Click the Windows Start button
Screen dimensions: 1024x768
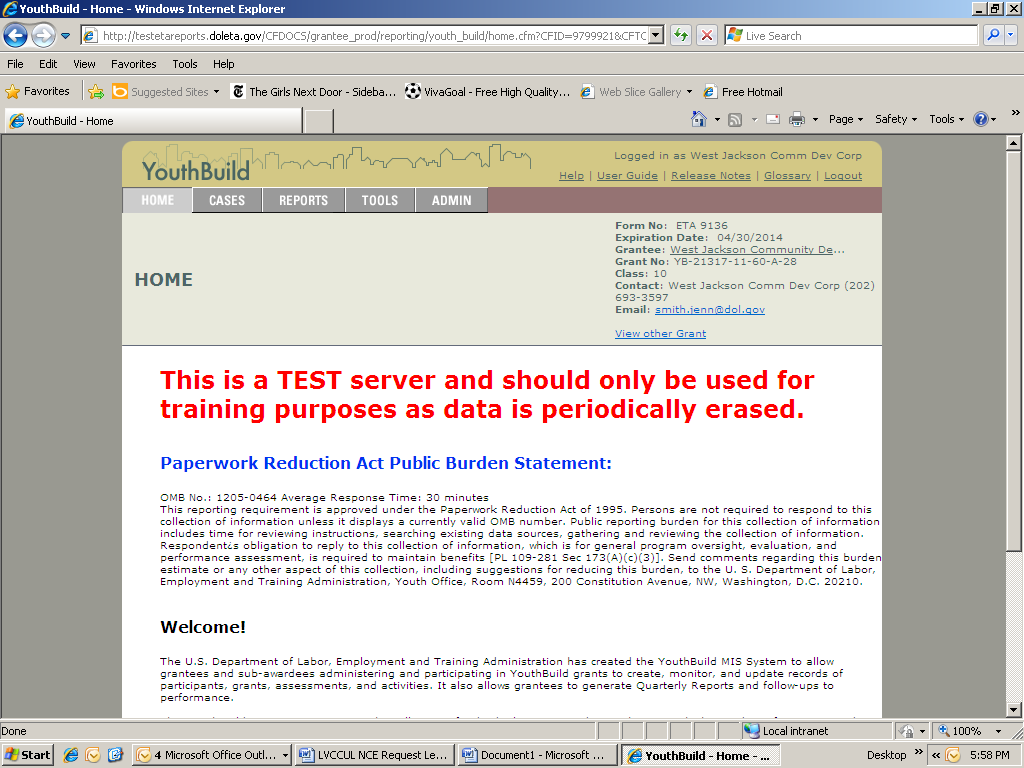(27, 755)
